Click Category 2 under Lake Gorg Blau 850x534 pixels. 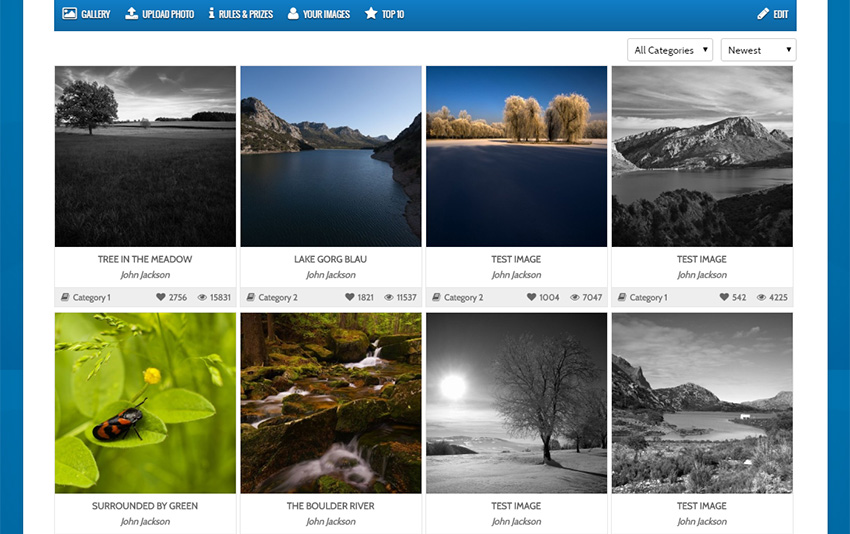(x=278, y=297)
